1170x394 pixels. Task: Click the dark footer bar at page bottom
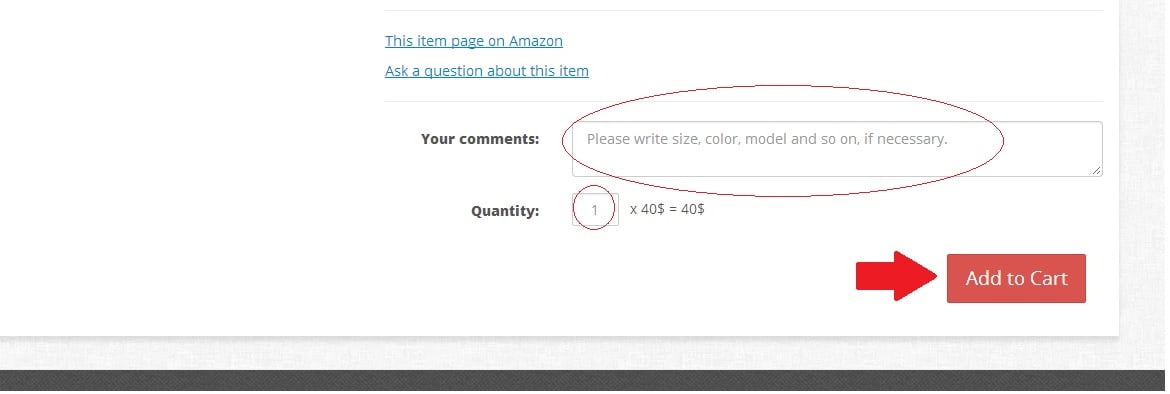coord(585,381)
